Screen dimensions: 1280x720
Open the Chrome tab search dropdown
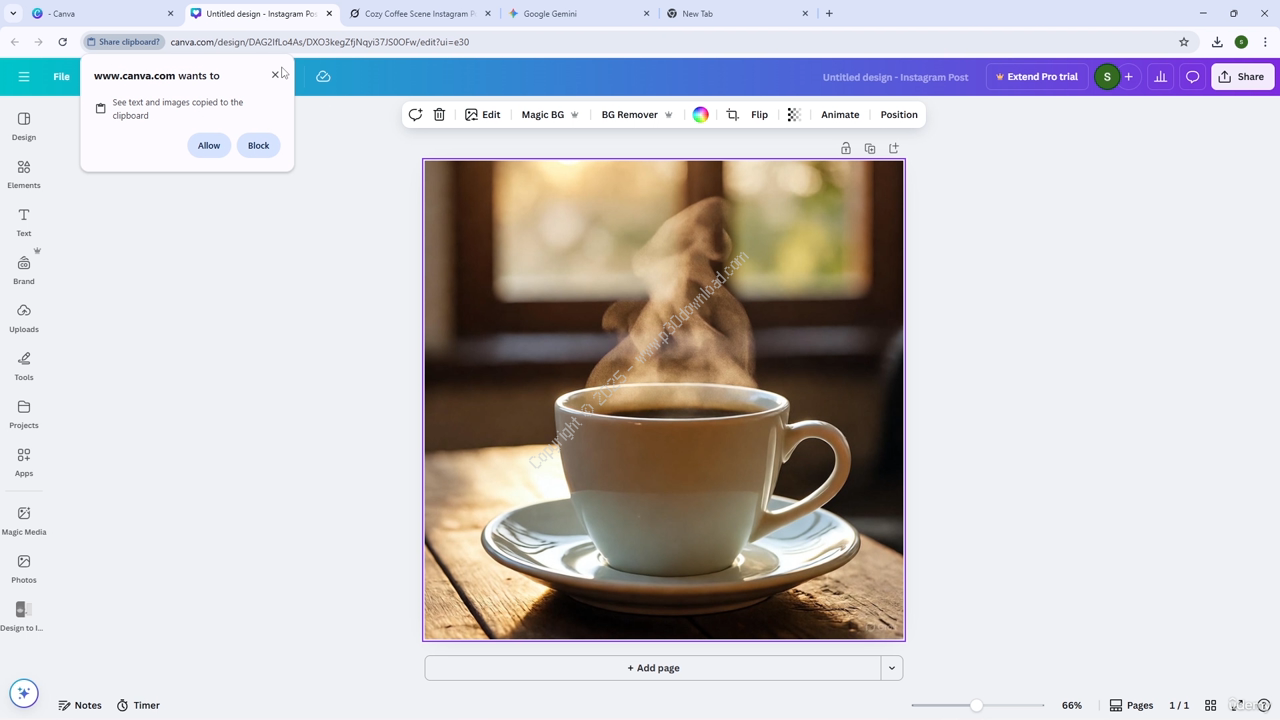(x=13, y=14)
